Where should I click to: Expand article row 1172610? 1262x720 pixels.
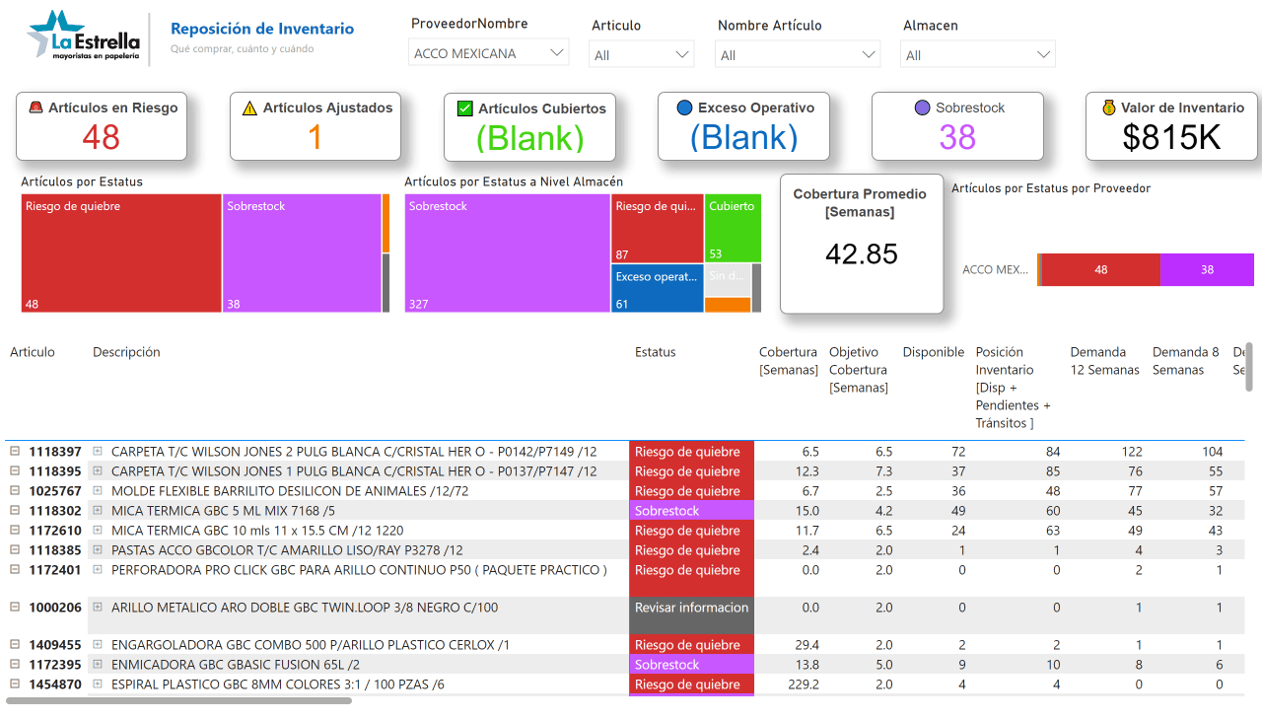coord(15,530)
